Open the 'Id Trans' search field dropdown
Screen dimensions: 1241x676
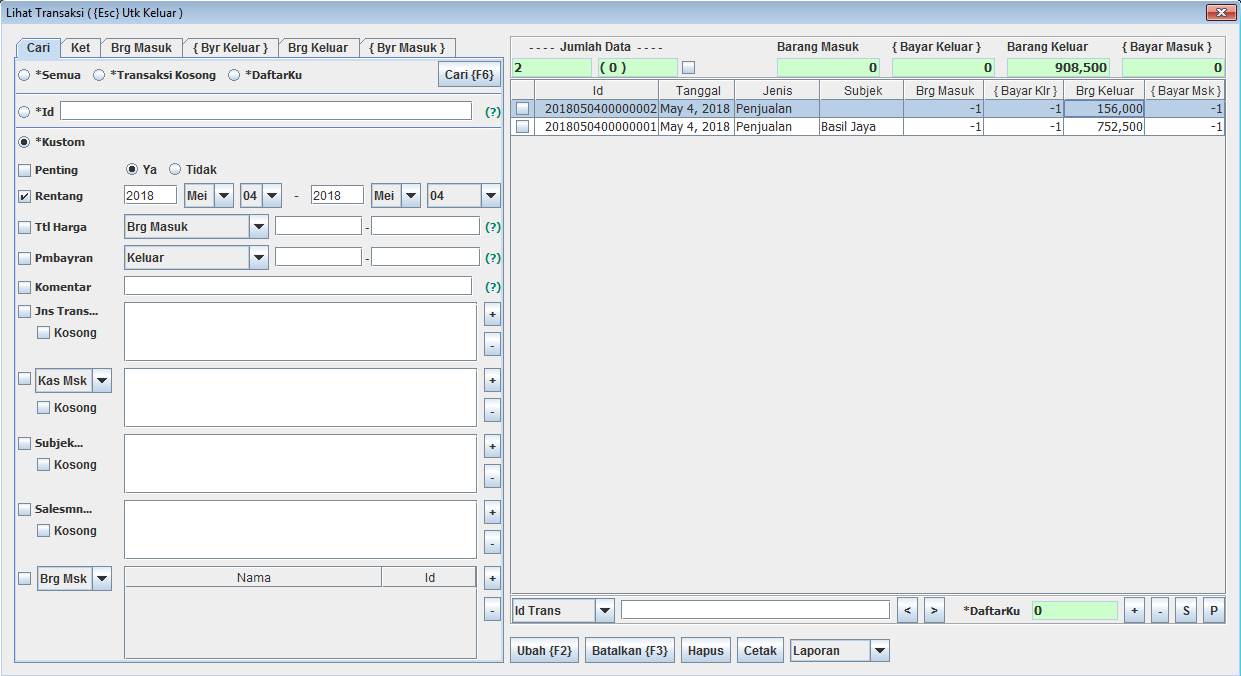[x=604, y=610]
